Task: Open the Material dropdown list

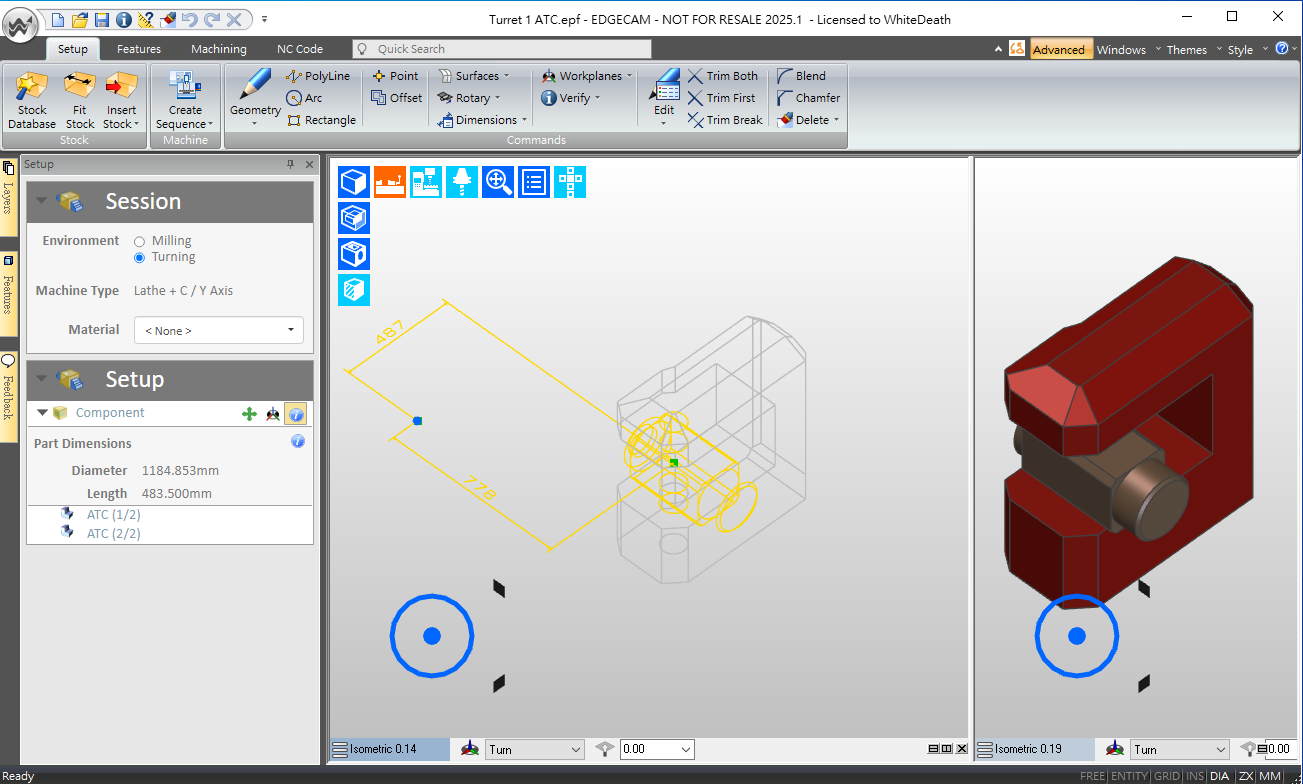Action: pos(219,330)
